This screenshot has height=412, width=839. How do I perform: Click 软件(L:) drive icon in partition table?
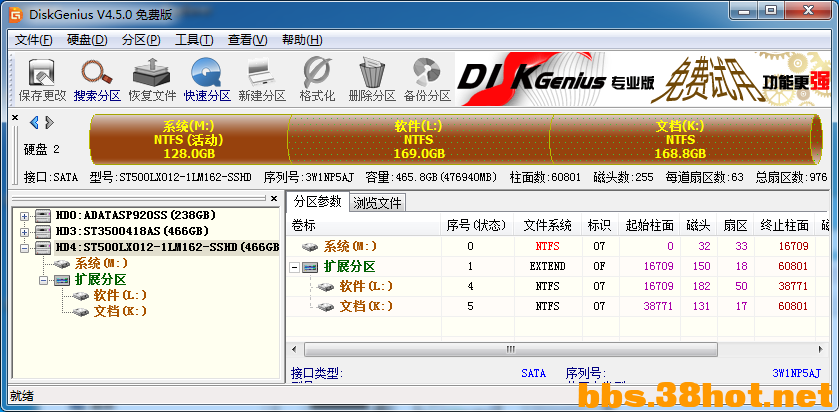point(325,287)
